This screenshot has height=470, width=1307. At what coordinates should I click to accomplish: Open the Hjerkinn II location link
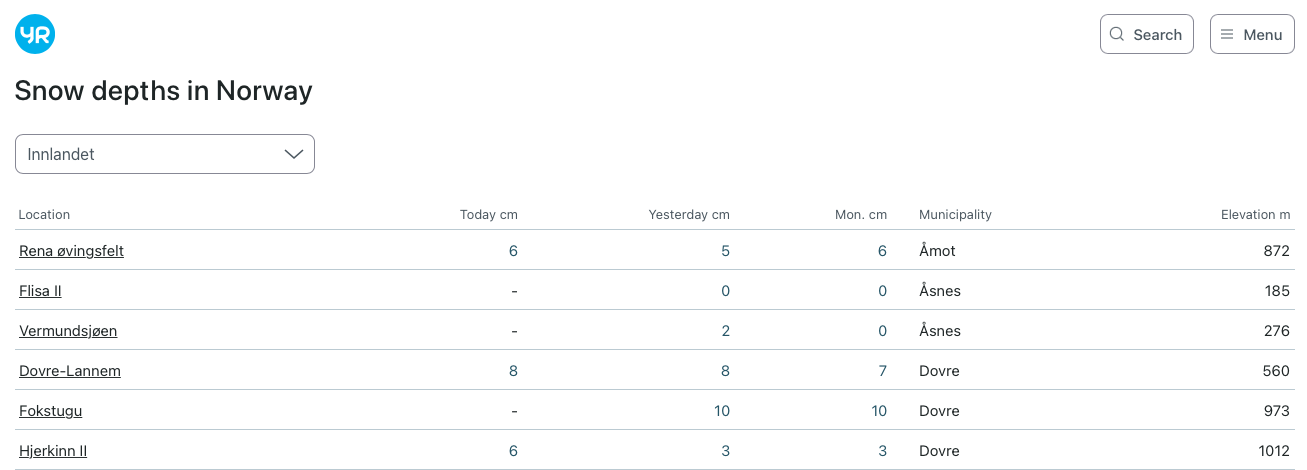point(53,451)
